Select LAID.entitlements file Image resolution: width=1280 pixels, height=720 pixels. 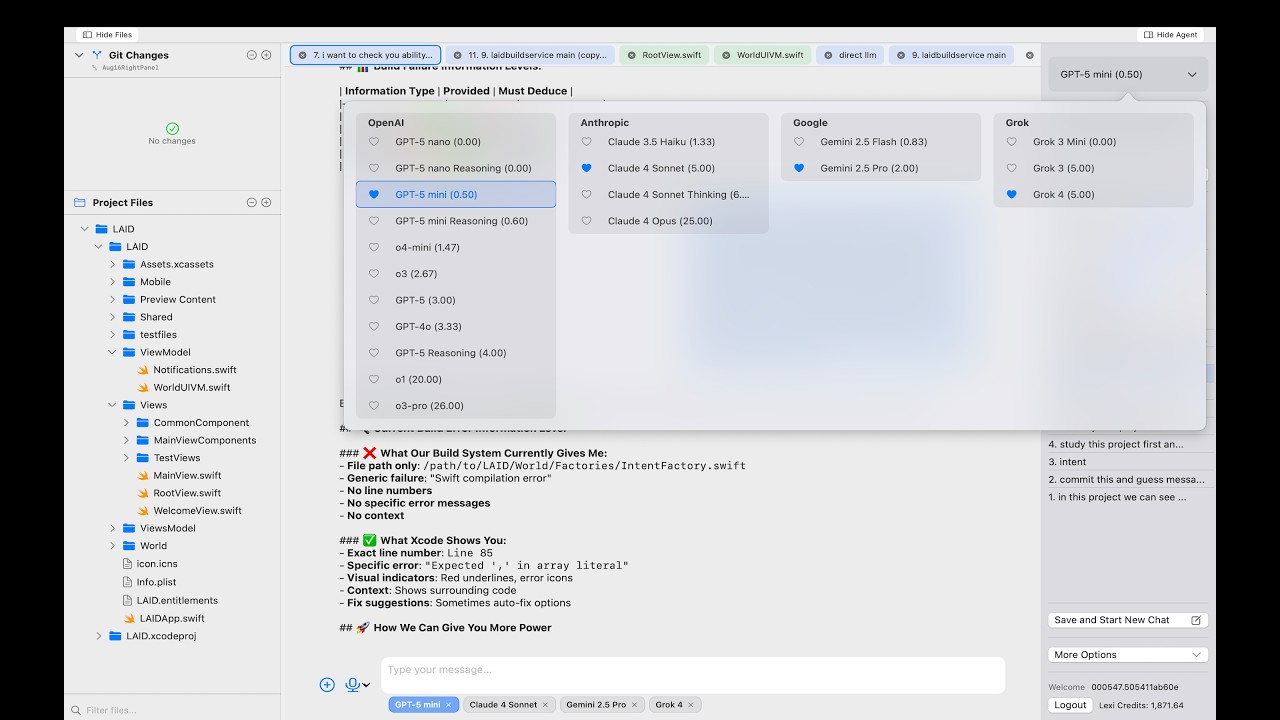(177, 601)
